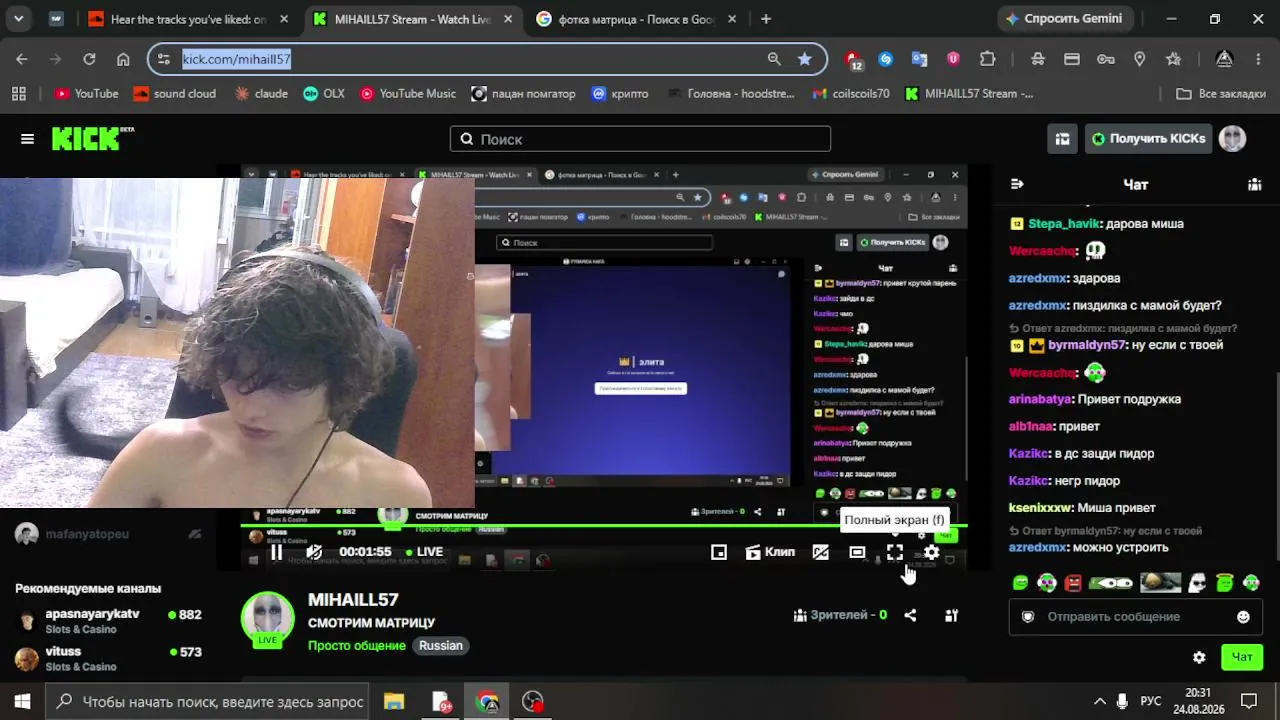Open the mini player (picture-in-picture) icon

pos(719,552)
